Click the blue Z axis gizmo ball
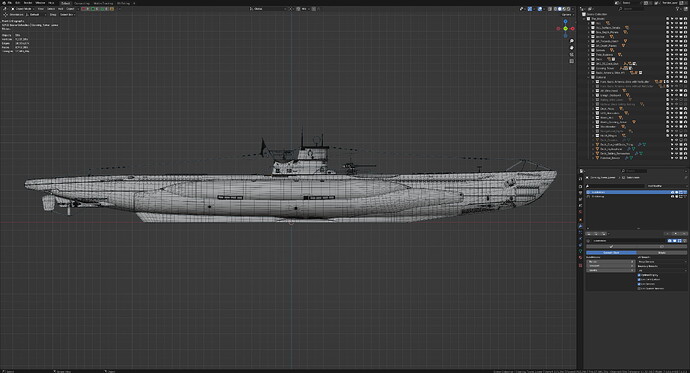This screenshot has height=373, width=690. coord(565,21)
